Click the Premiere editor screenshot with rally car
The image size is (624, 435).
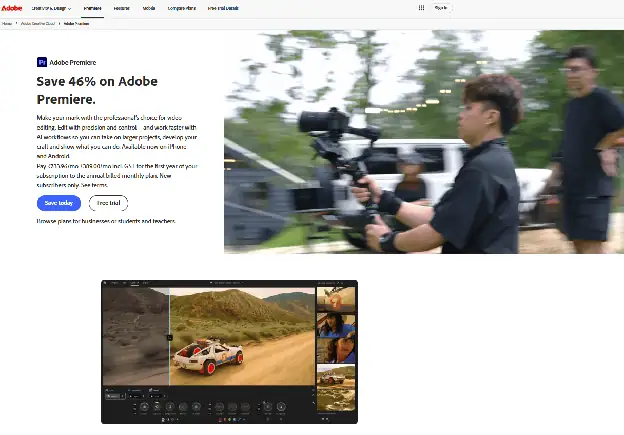(229, 352)
